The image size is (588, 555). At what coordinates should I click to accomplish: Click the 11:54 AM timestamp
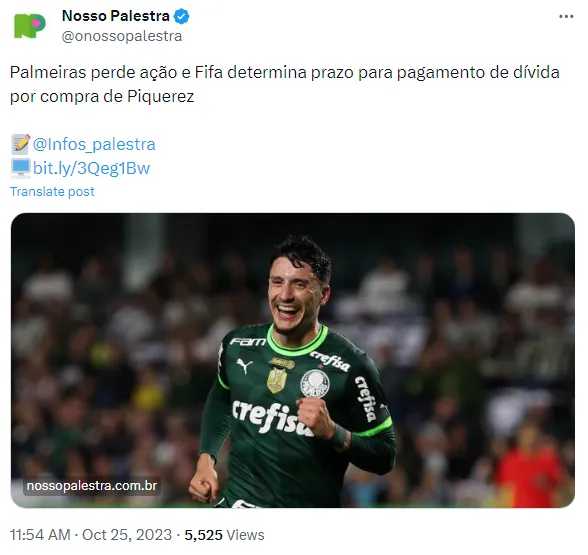point(40,535)
